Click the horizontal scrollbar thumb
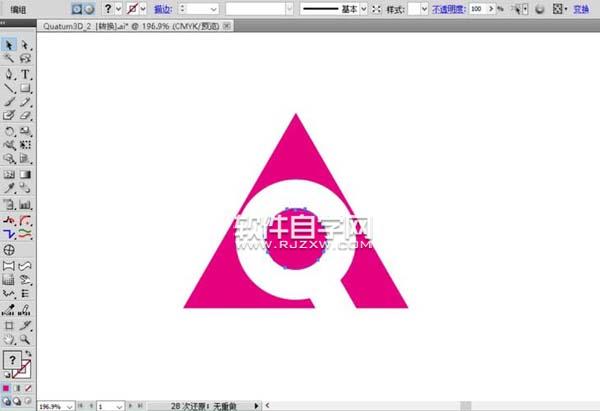 (466, 406)
